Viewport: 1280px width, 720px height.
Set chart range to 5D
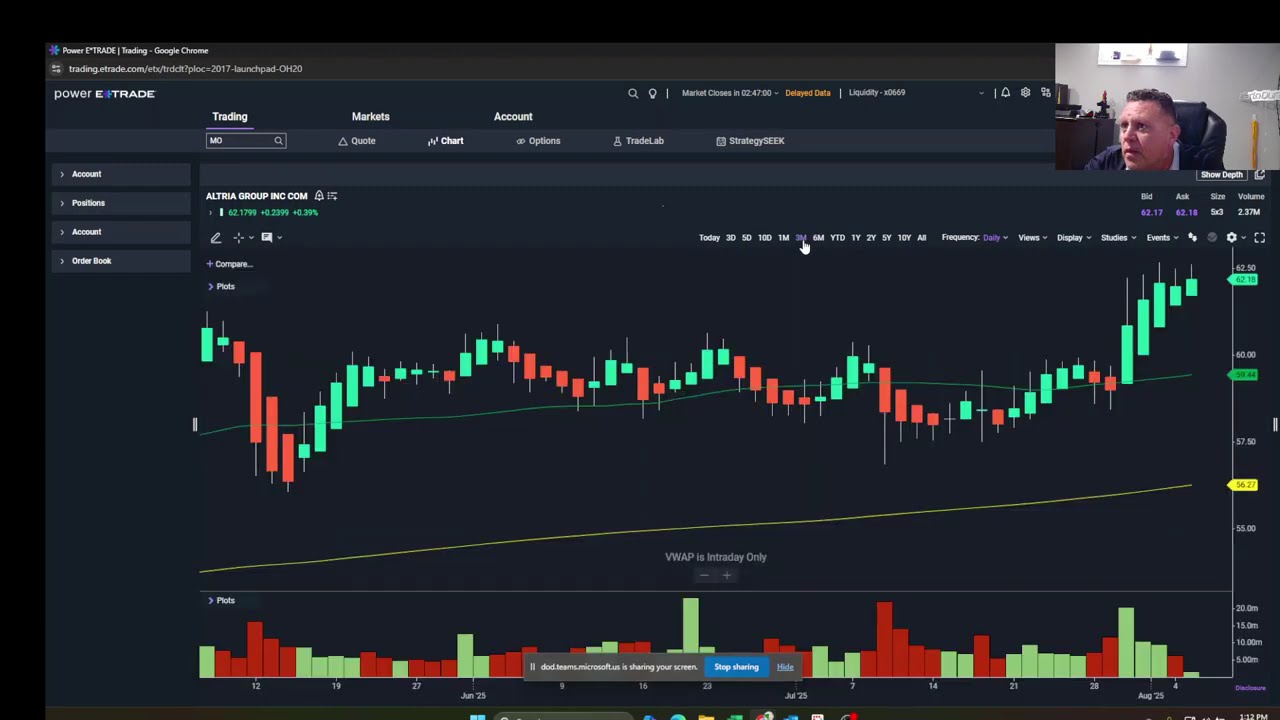[746, 238]
